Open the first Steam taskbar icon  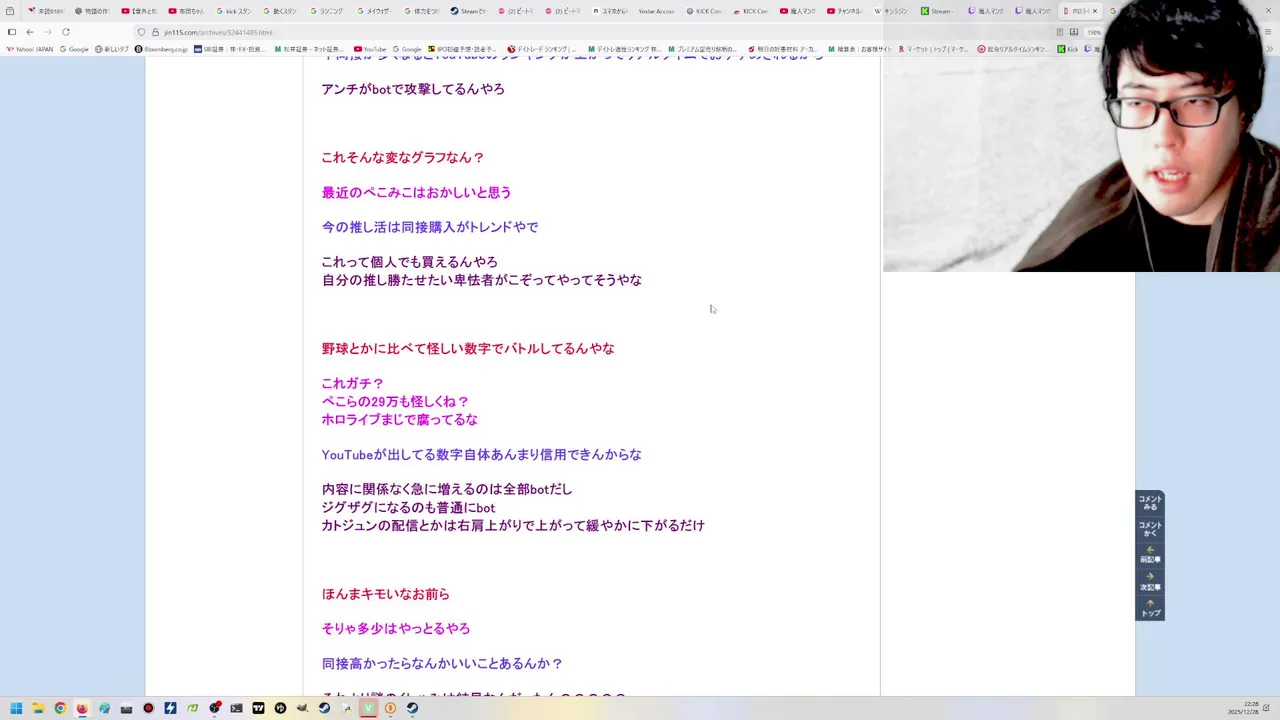pyautogui.click(x=324, y=708)
